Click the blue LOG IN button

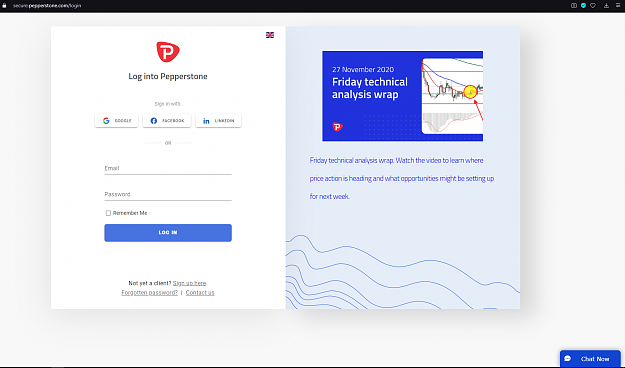168,233
